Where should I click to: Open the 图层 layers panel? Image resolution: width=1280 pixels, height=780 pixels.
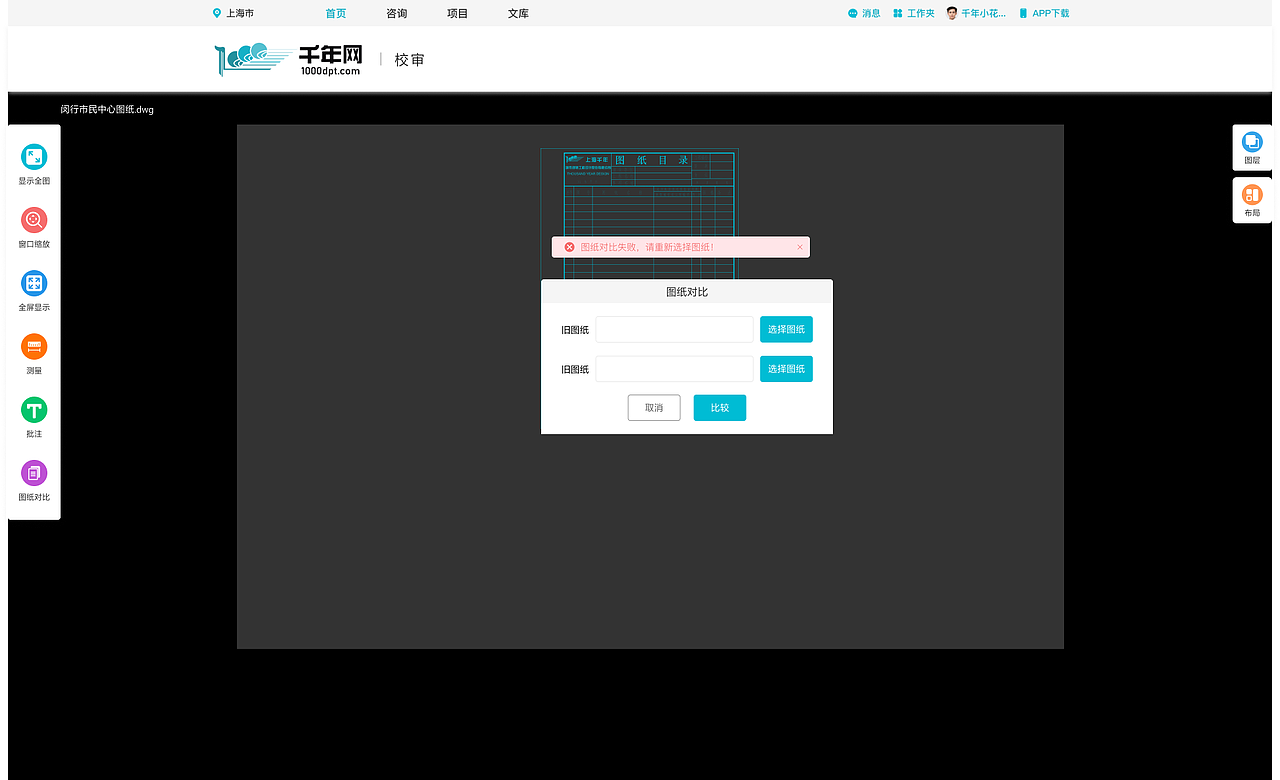pyautogui.click(x=1252, y=148)
